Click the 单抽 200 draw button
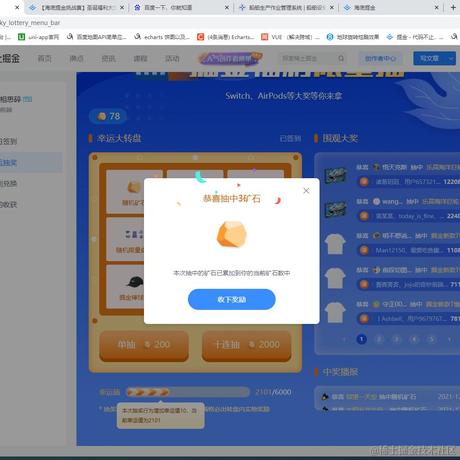This screenshot has height=460, width=460. pos(144,345)
